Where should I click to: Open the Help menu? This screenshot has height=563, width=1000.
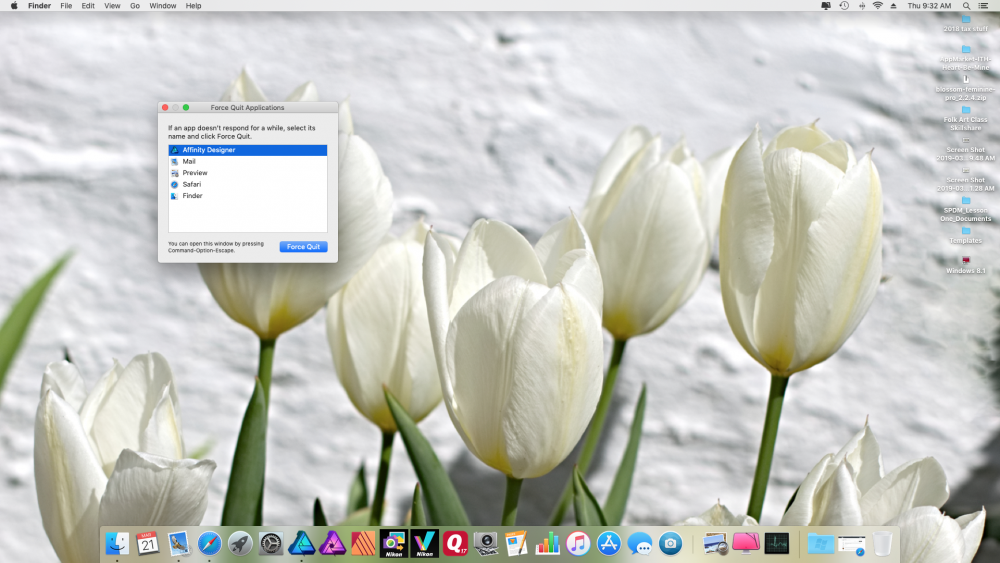point(193,6)
